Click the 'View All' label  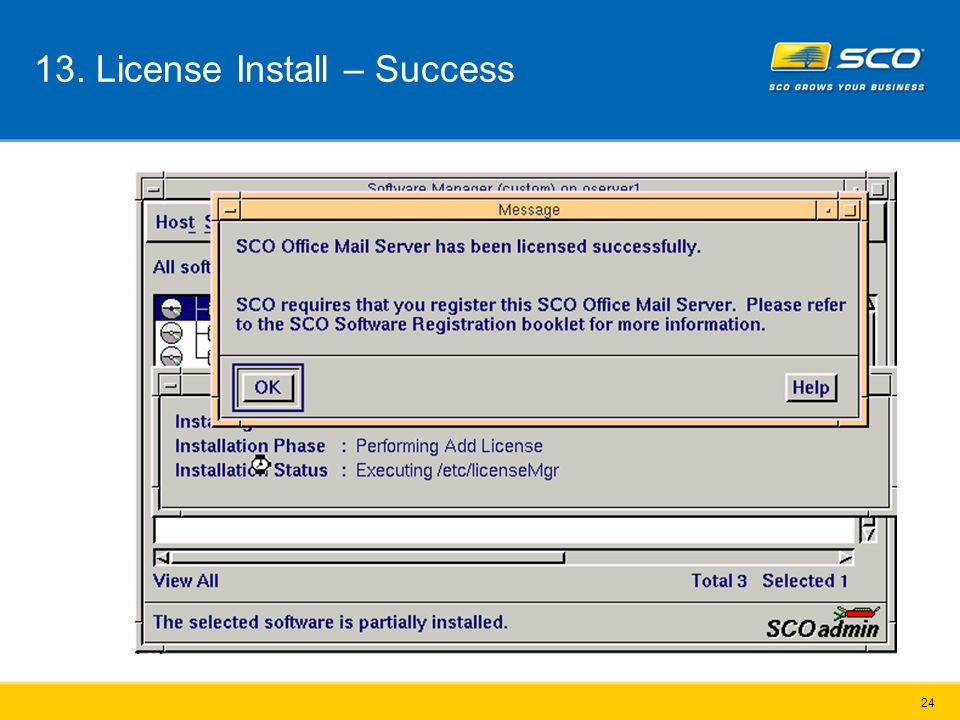[x=186, y=580]
